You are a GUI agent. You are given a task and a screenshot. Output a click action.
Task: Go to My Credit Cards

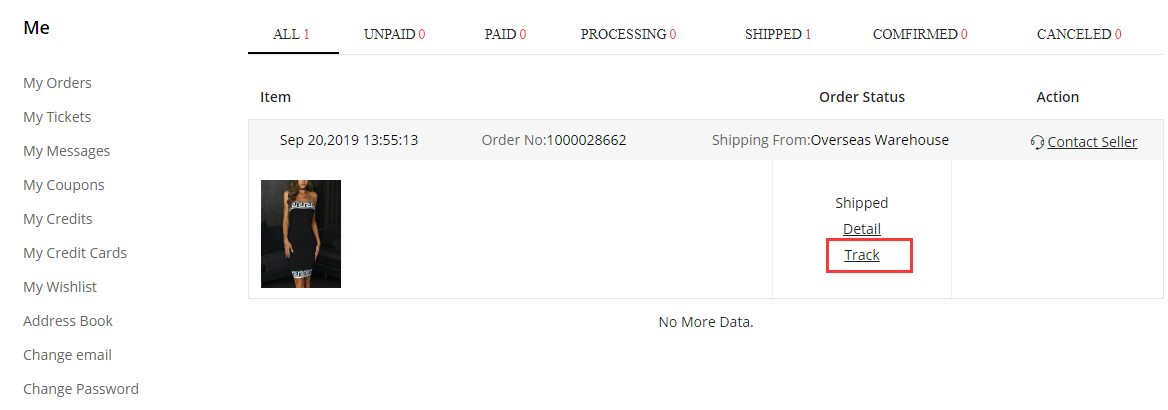pyautogui.click(x=74, y=253)
